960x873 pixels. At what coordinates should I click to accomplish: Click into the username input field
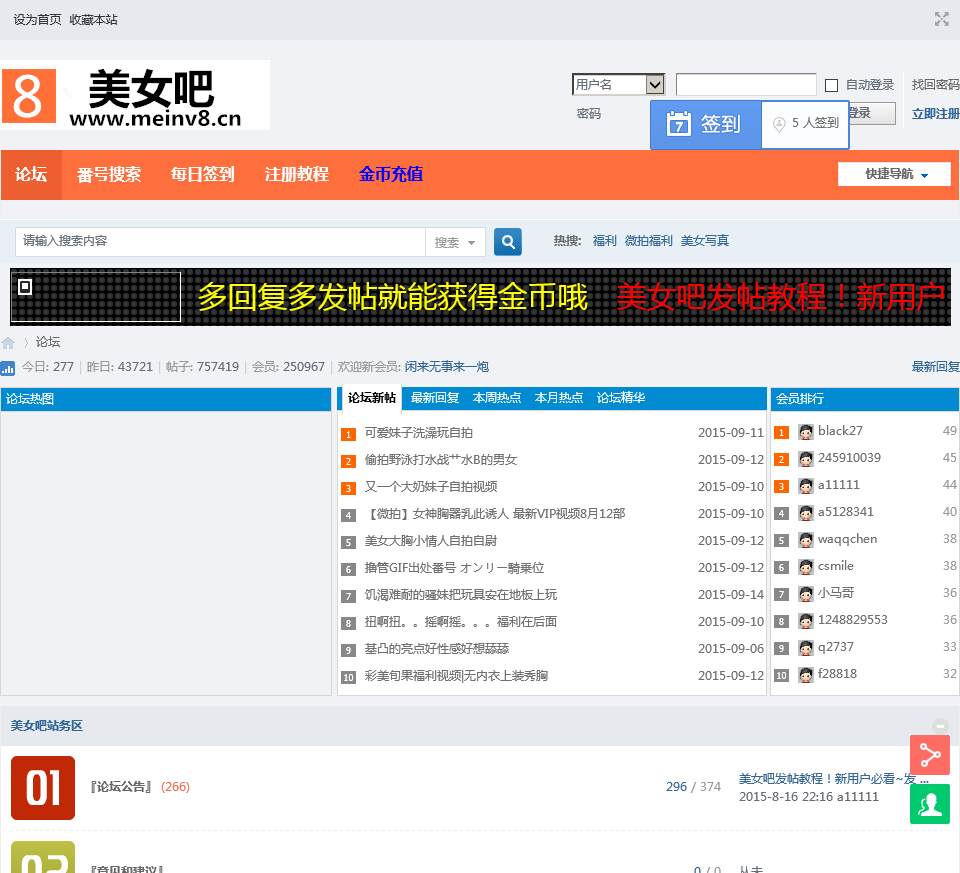(746, 84)
